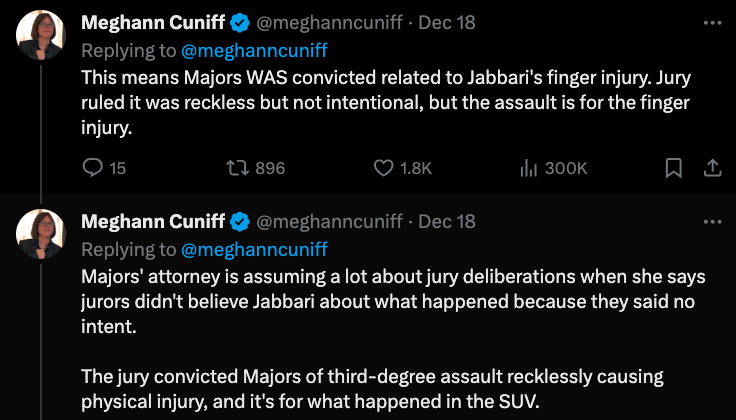Open more options on second tweet
This screenshot has width=736, height=420.
click(712, 221)
